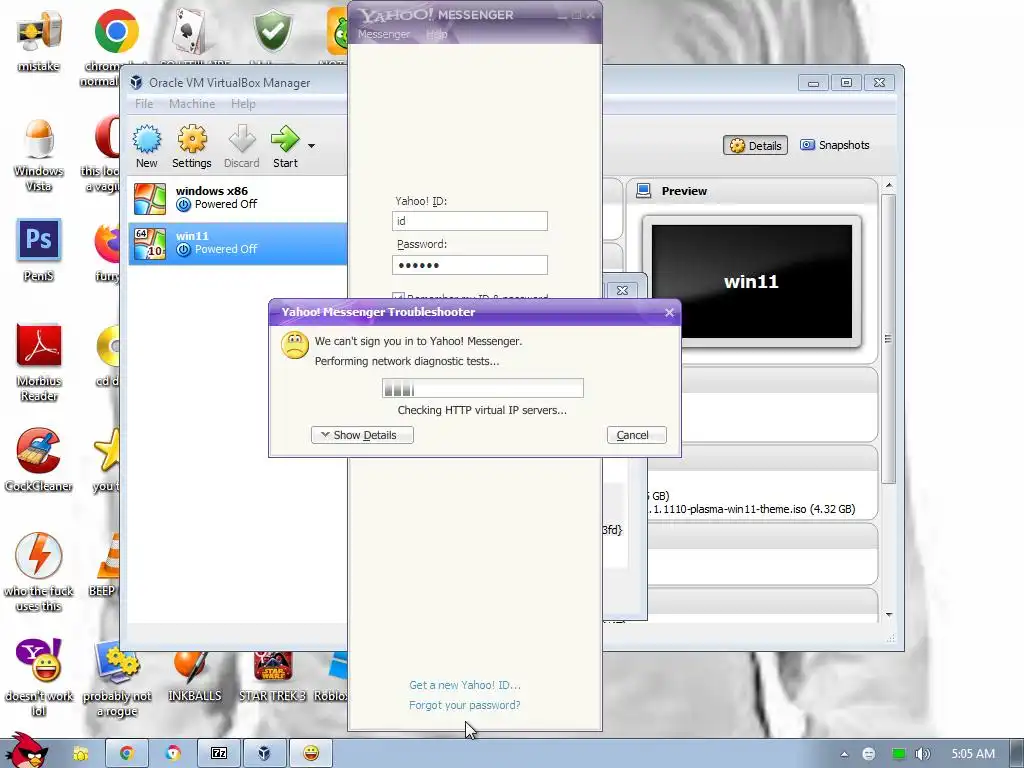Viewport: 1024px width, 768px height.
Task: Click the folder icon on the taskbar
Action: [80, 754]
